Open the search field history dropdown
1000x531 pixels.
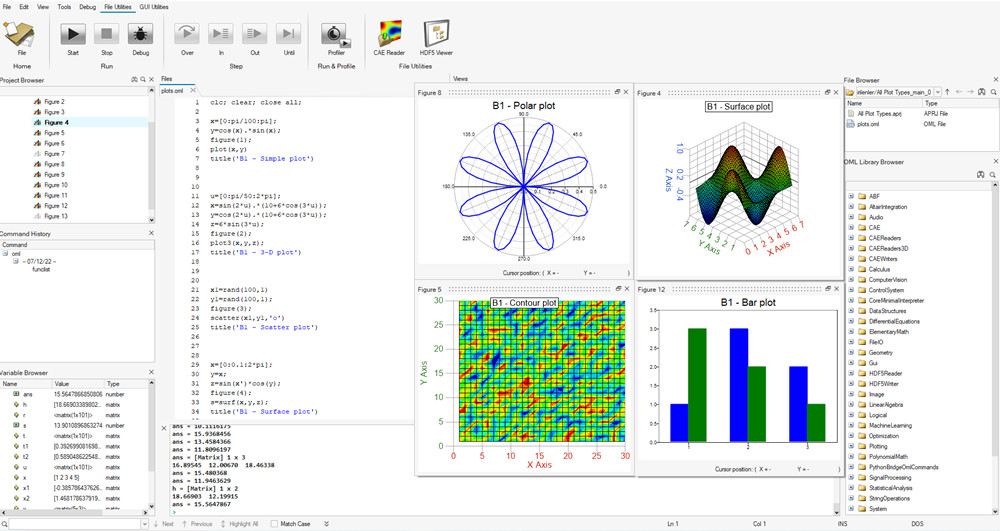click(x=145, y=524)
